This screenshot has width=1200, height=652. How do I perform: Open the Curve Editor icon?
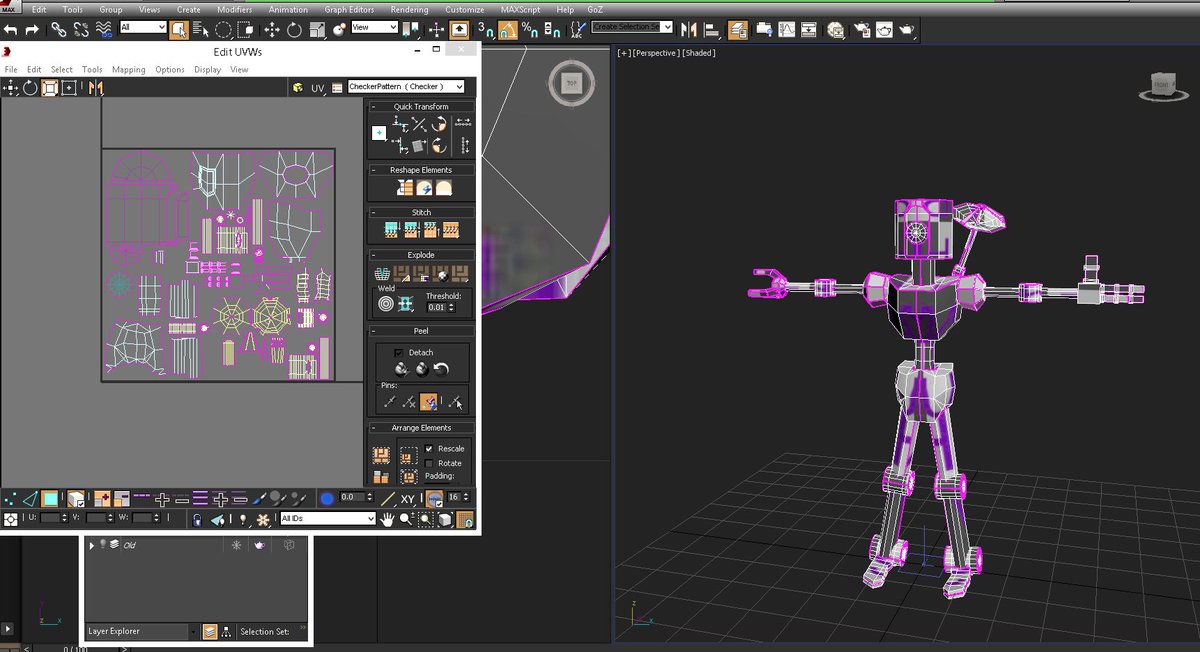click(786, 30)
